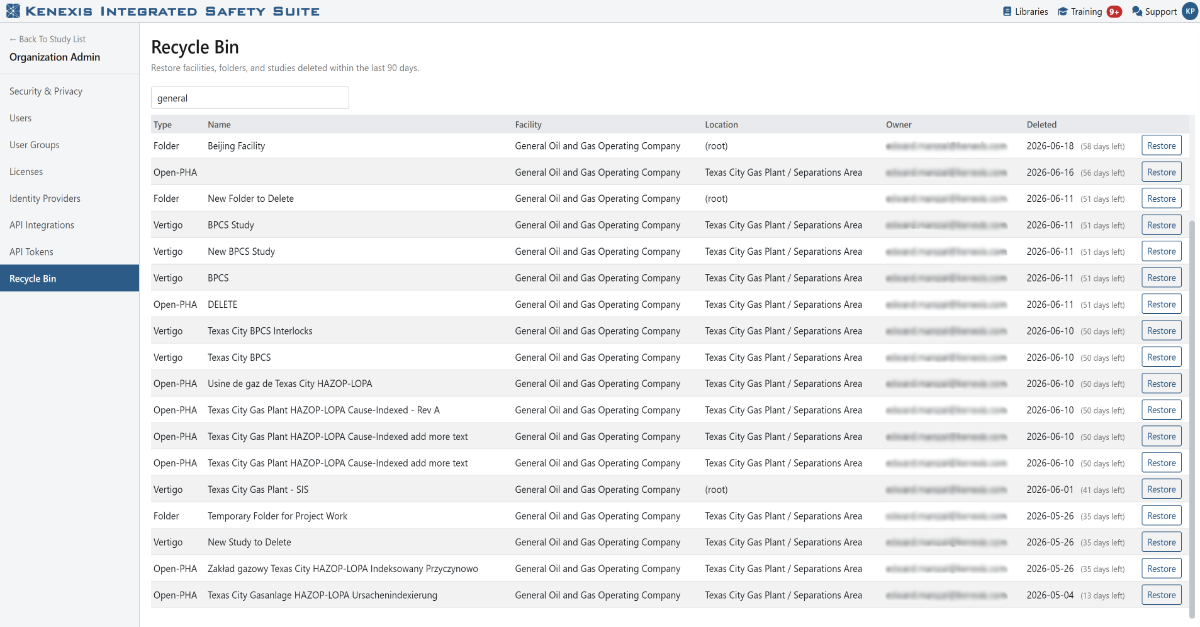The height and width of the screenshot is (627, 1200).
Task: Restore Texas City BPCS Interlocks study
Action: click(1161, 331)
